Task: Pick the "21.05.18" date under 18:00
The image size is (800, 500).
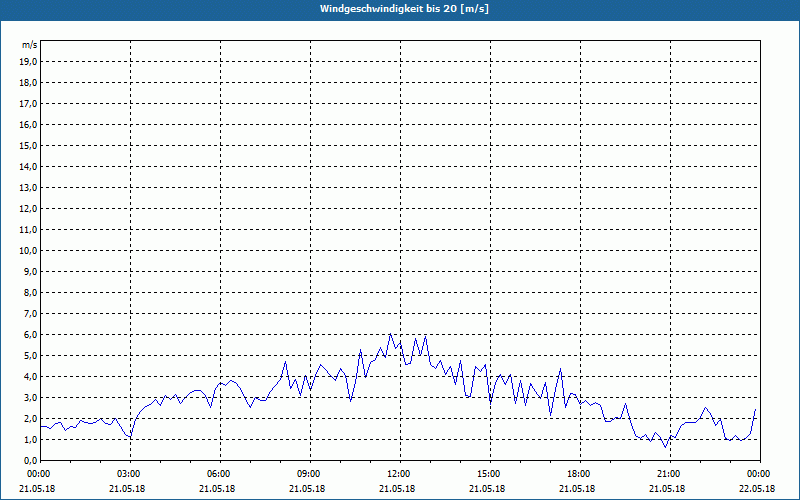Action: (577, 489)
